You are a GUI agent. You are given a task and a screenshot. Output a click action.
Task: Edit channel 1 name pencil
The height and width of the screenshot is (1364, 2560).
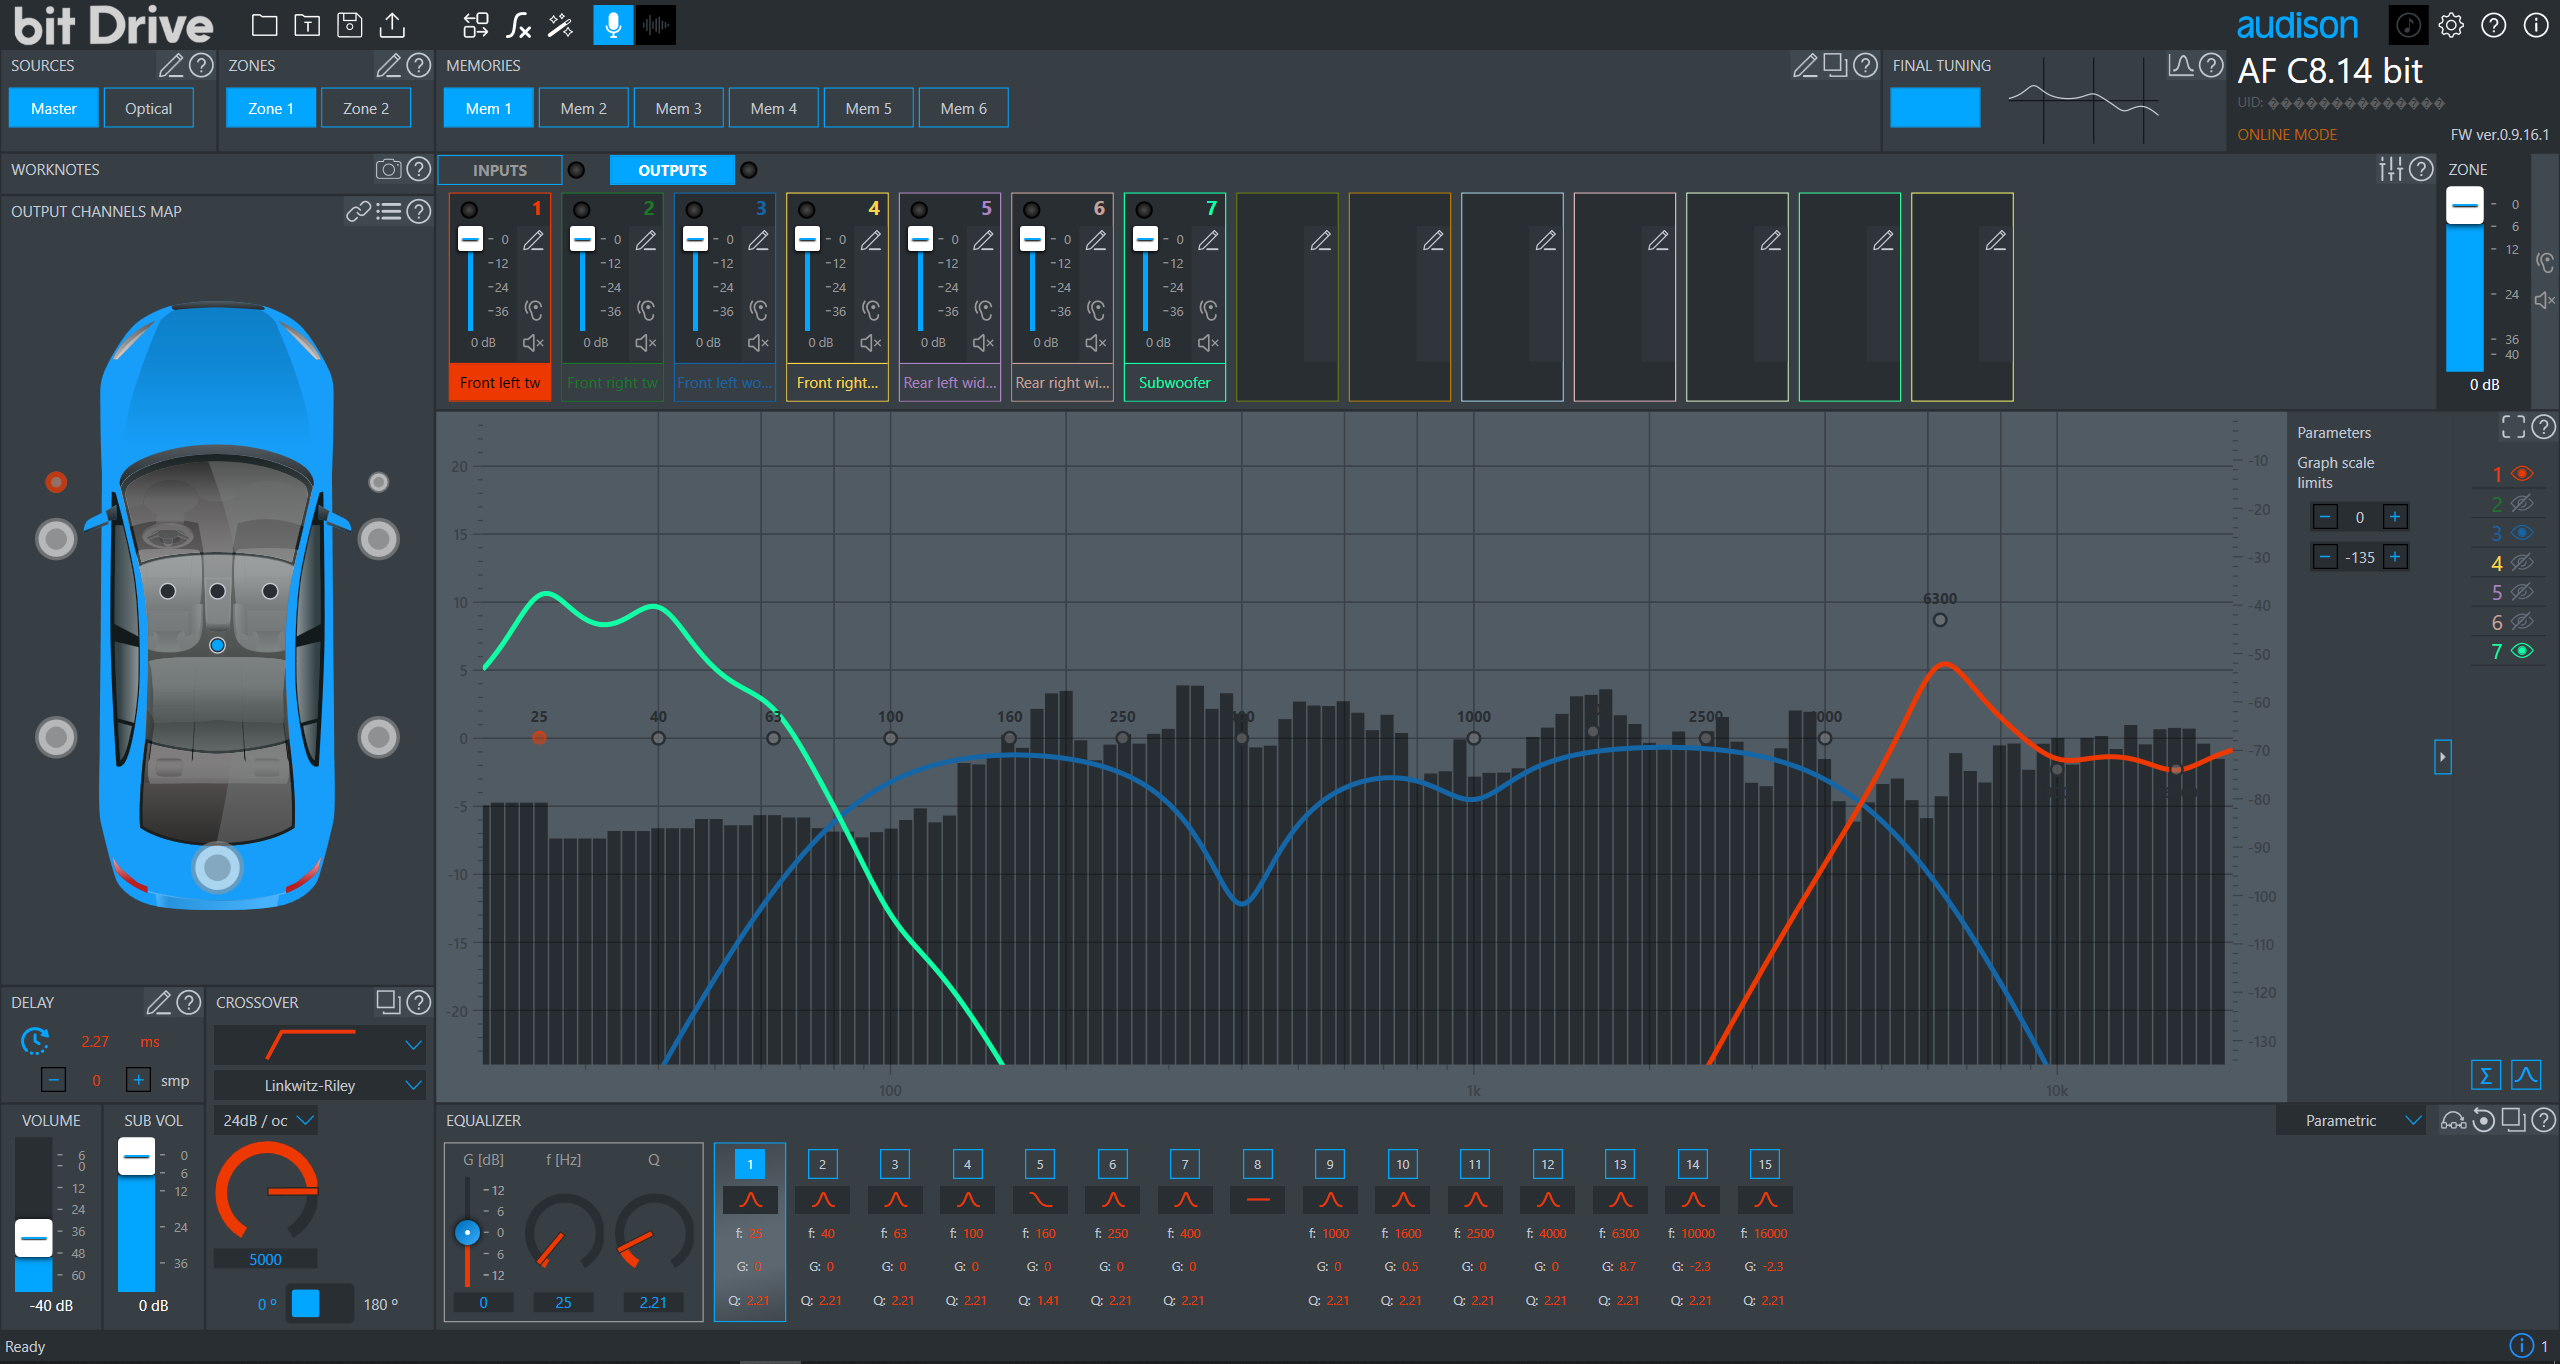pyautogui.click(x=534, y=240)
